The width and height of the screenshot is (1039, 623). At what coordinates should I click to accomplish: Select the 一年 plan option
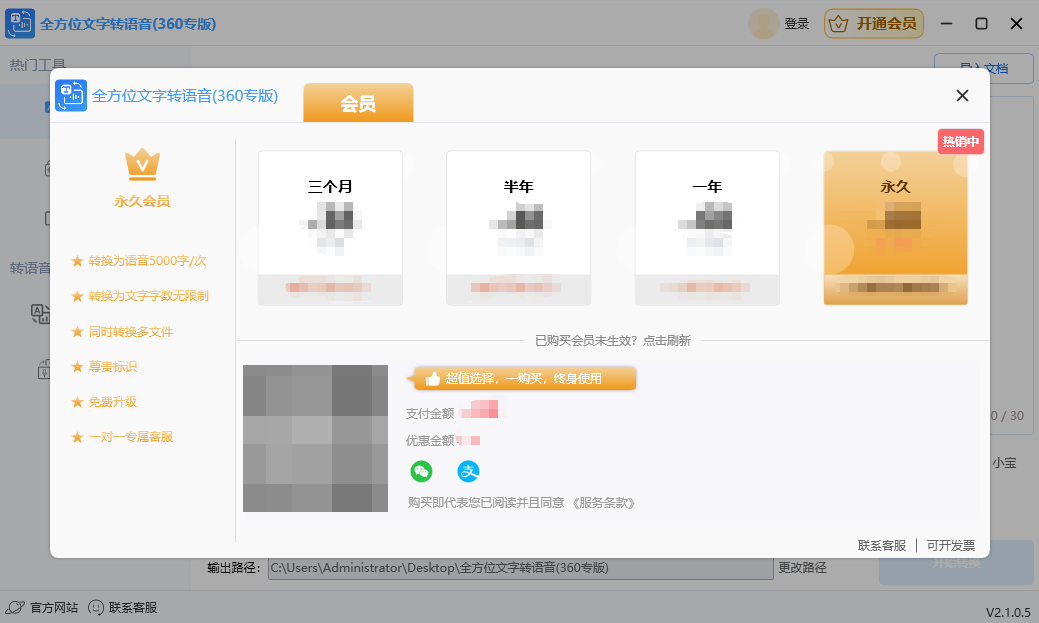point(707,225)
